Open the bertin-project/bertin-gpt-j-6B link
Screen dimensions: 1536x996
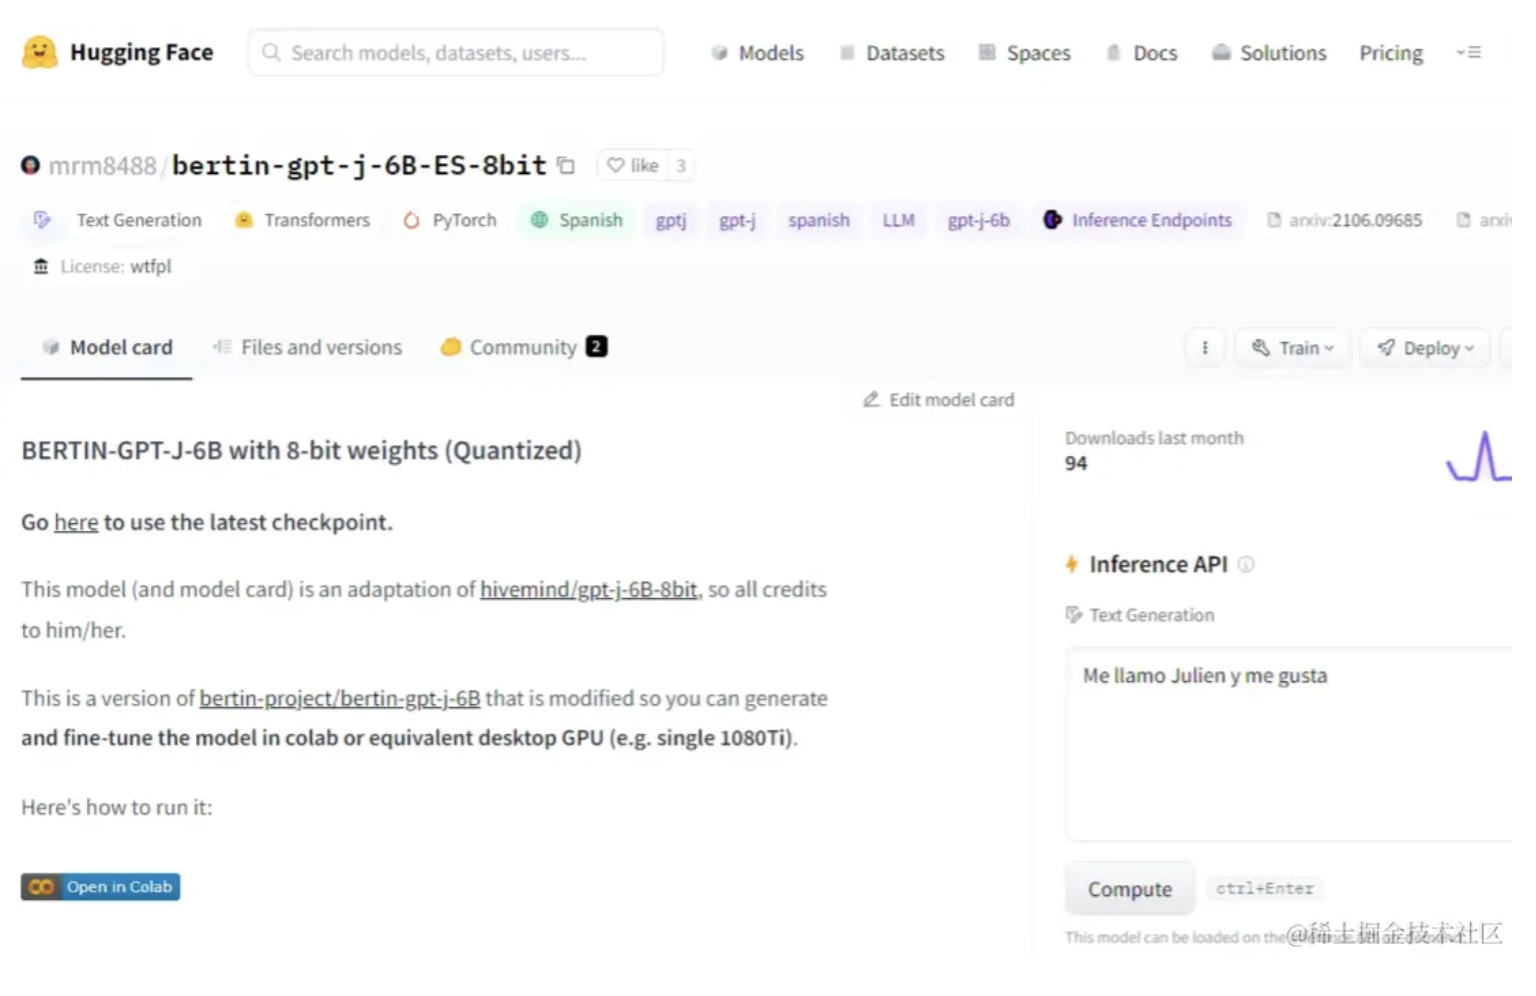(x=340, y=698)
